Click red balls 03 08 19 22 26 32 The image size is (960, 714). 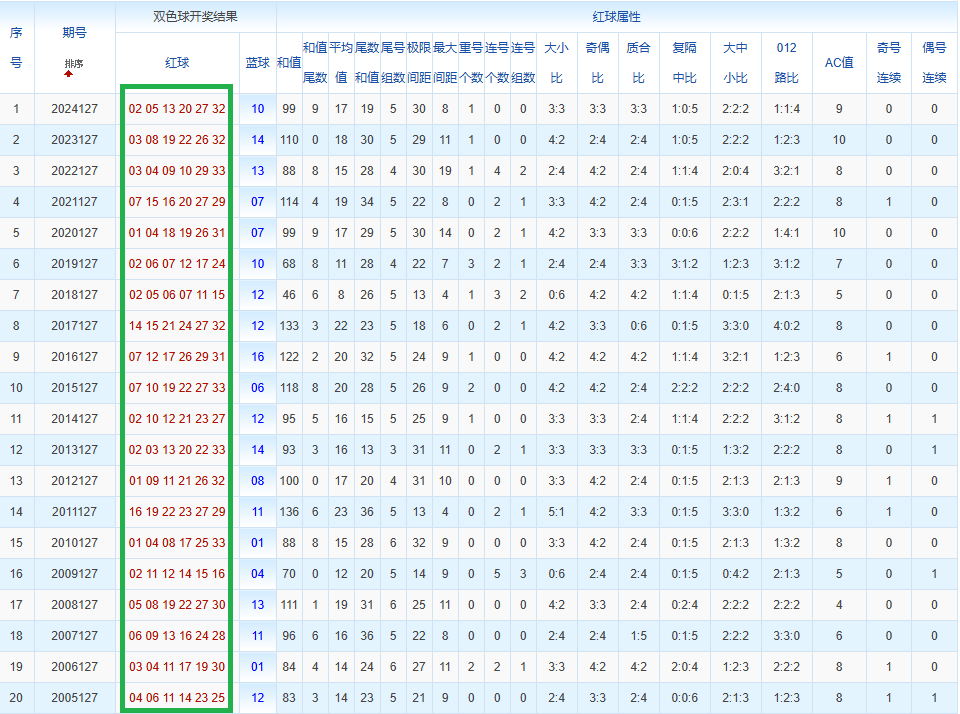tap(177, 140)
